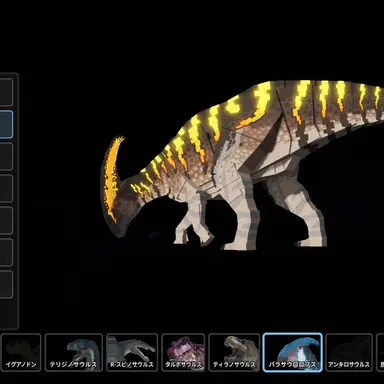The width and height of the screenshot is (384, 384).
Task: Select the タルボサウルス dinosaur thumbnail
Action: coord(183,352)
